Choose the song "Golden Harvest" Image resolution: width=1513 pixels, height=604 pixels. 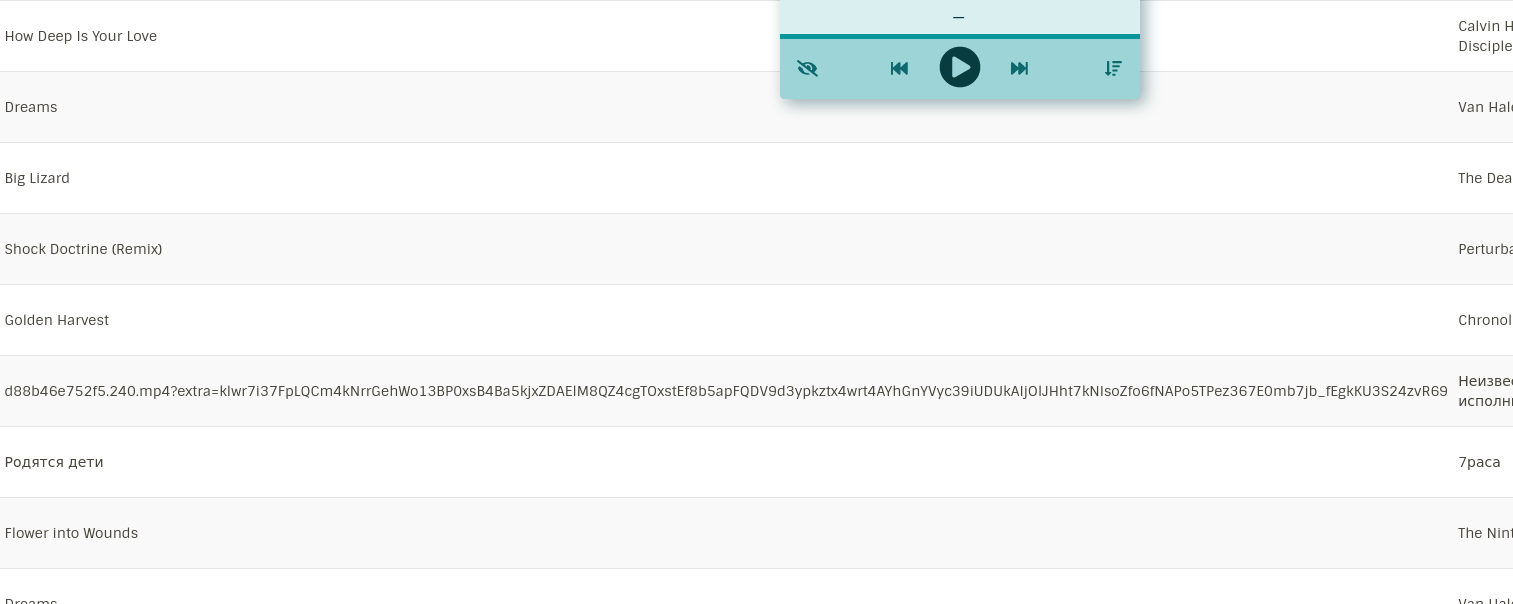coord(57,320)
